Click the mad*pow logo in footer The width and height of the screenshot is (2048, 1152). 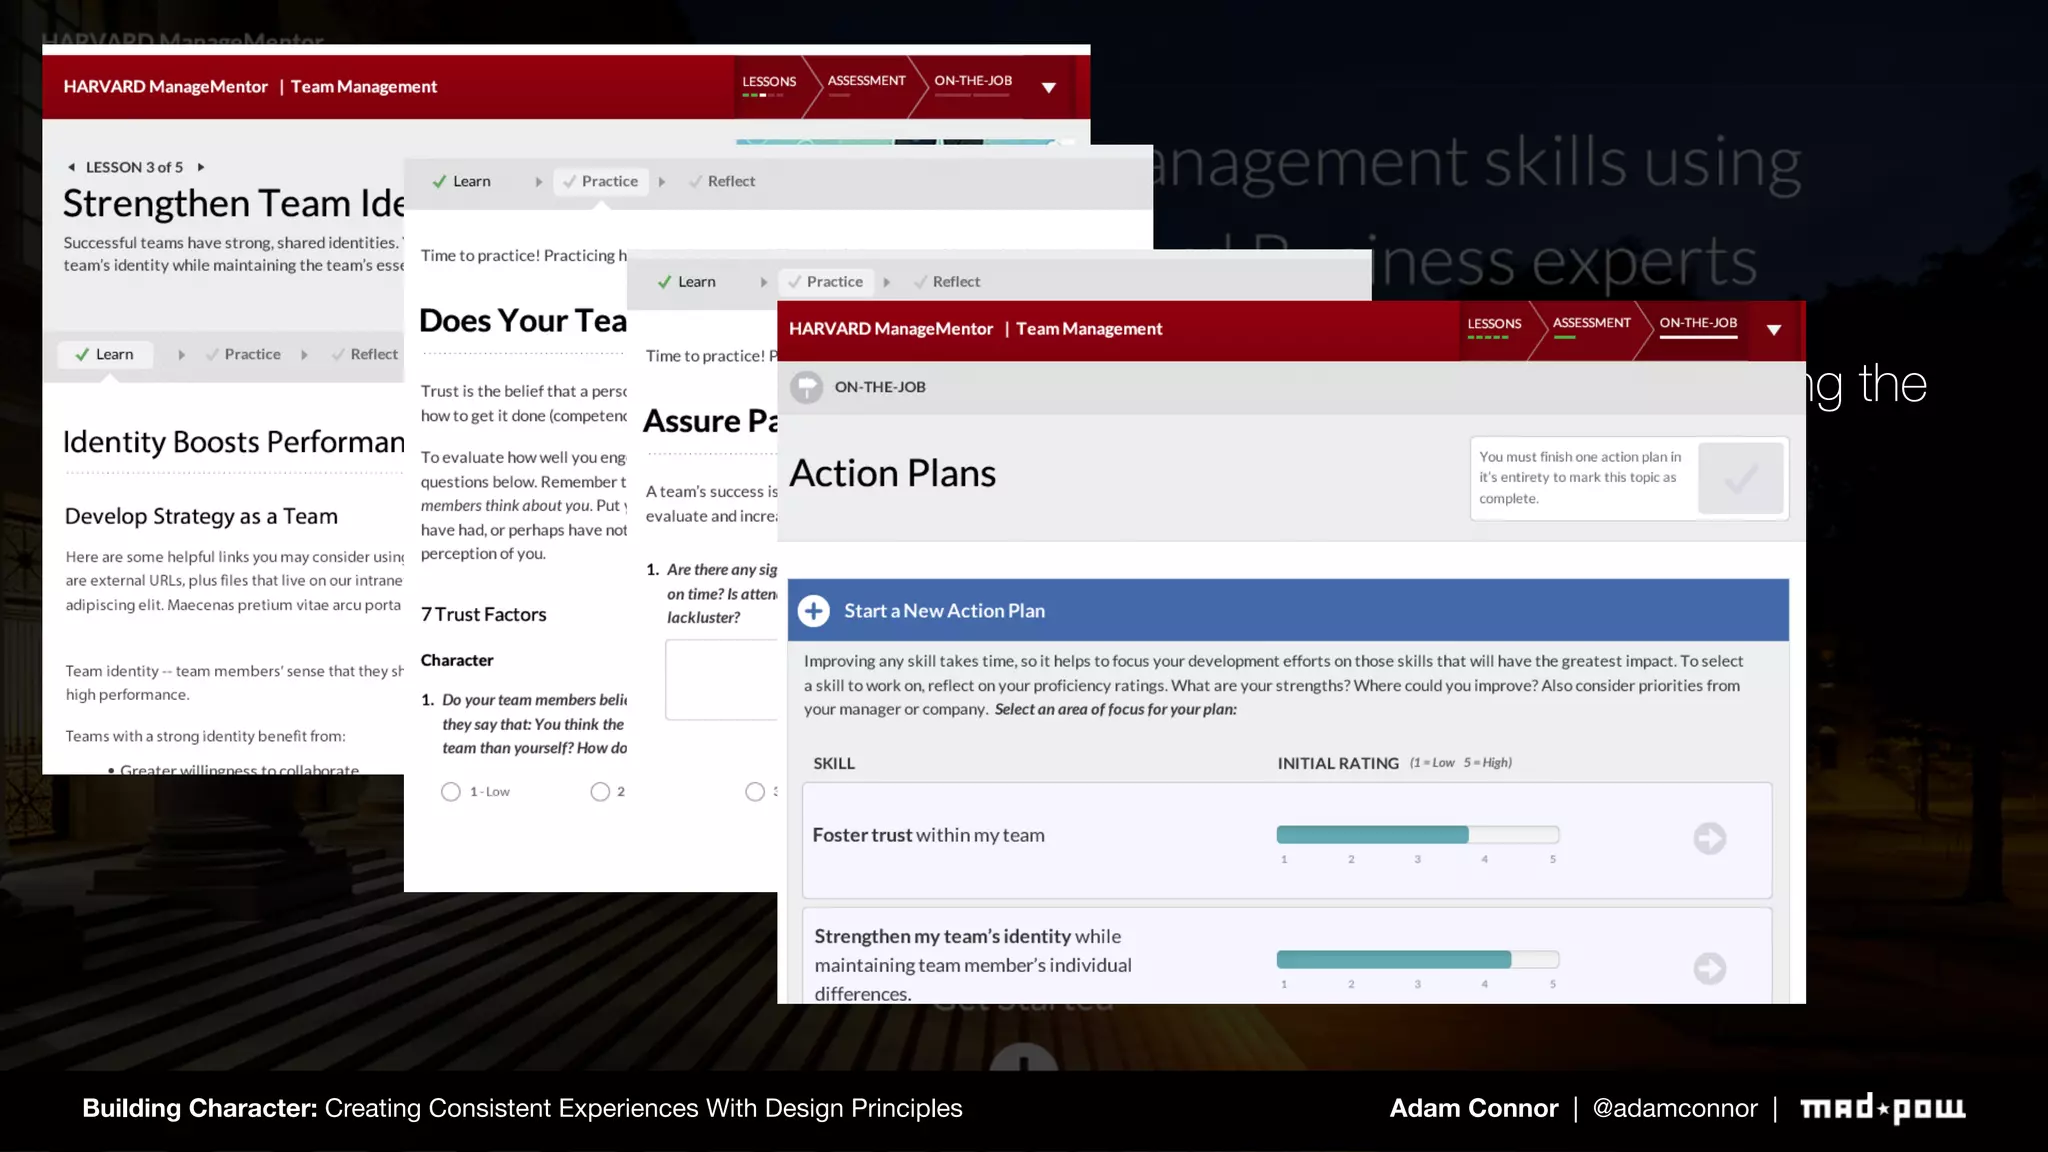point(1883,1108)
